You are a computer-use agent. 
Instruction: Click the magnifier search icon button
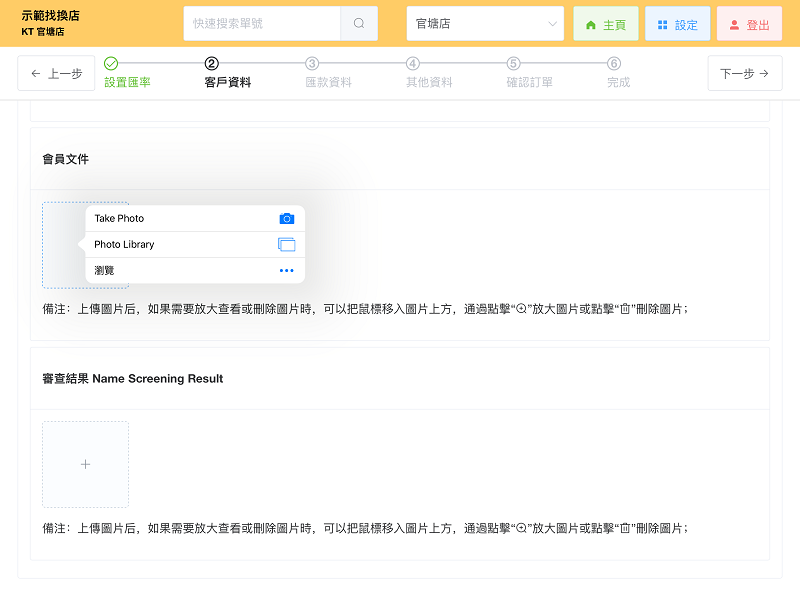359,23
